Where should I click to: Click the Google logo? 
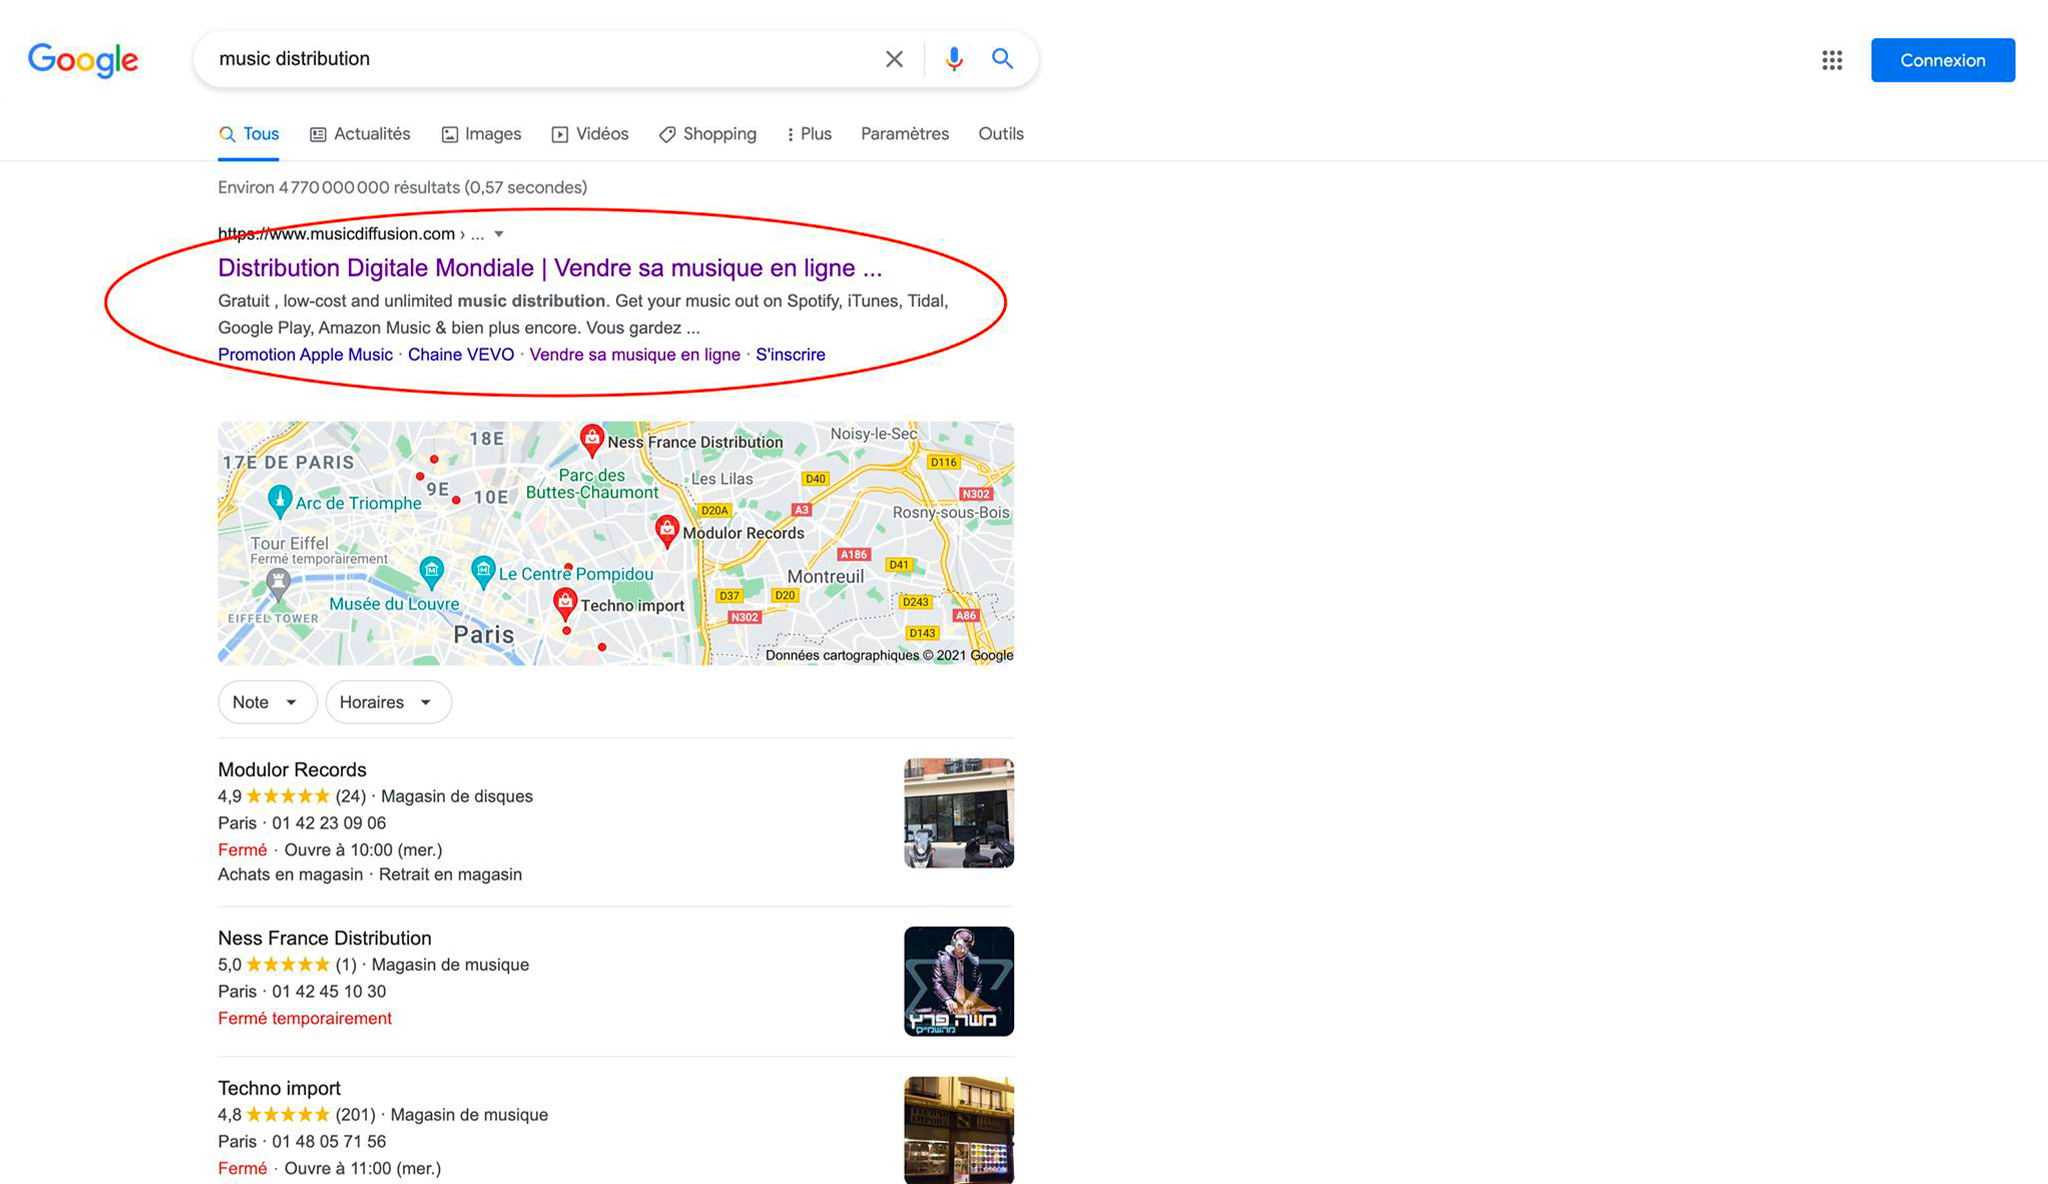tap(84, 60)
